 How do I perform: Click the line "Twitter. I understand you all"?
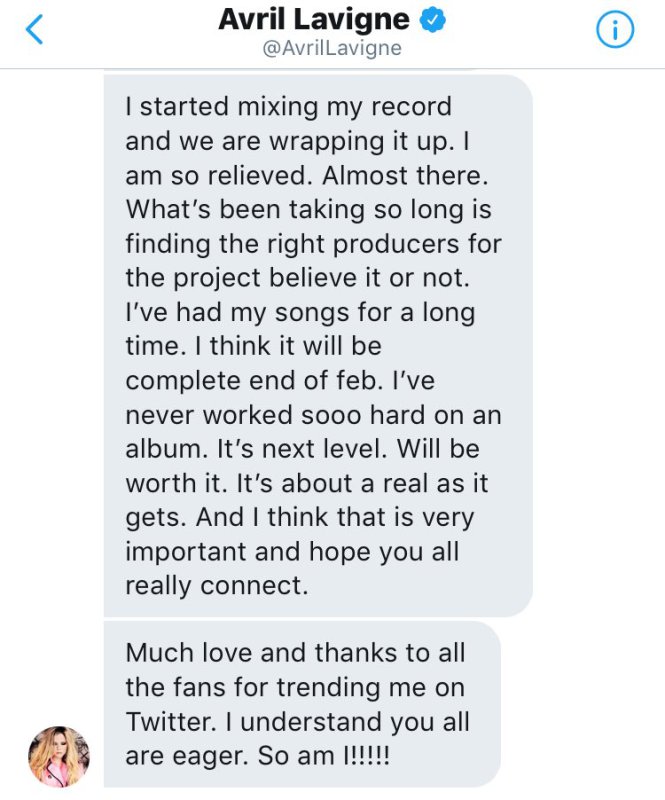click(297, 722)
